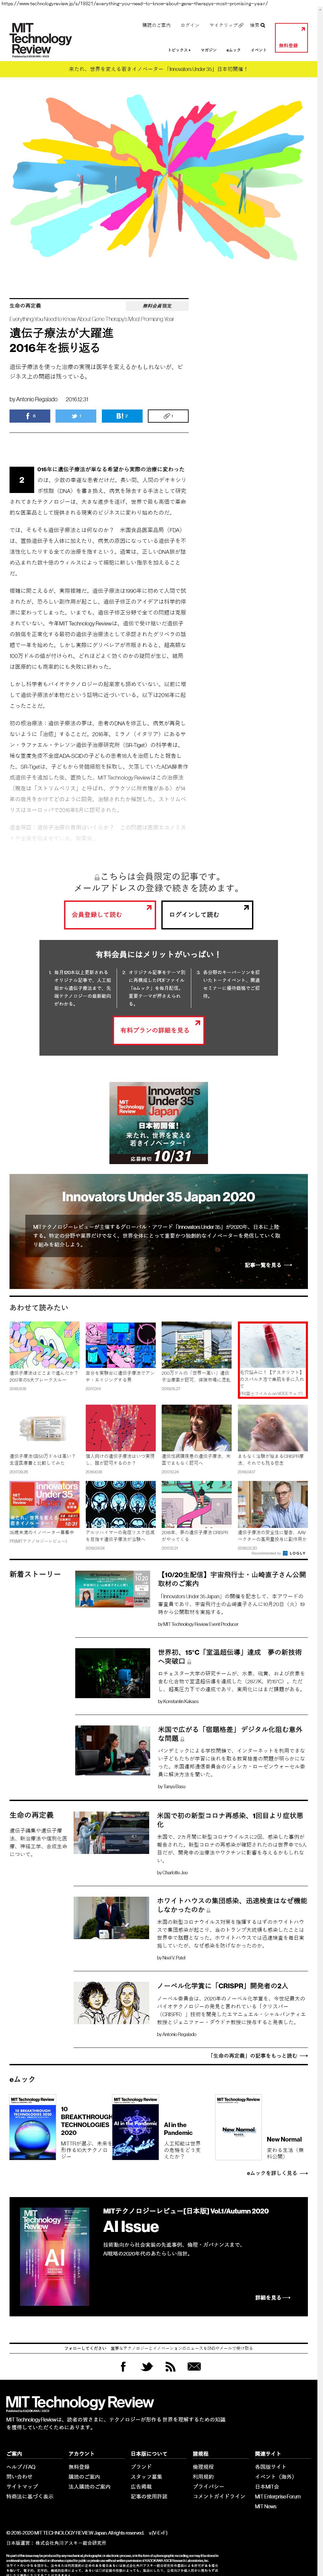Click 会員登録して読む button
The height and width of the screenshot is (2576, 323).
[110, 914]
